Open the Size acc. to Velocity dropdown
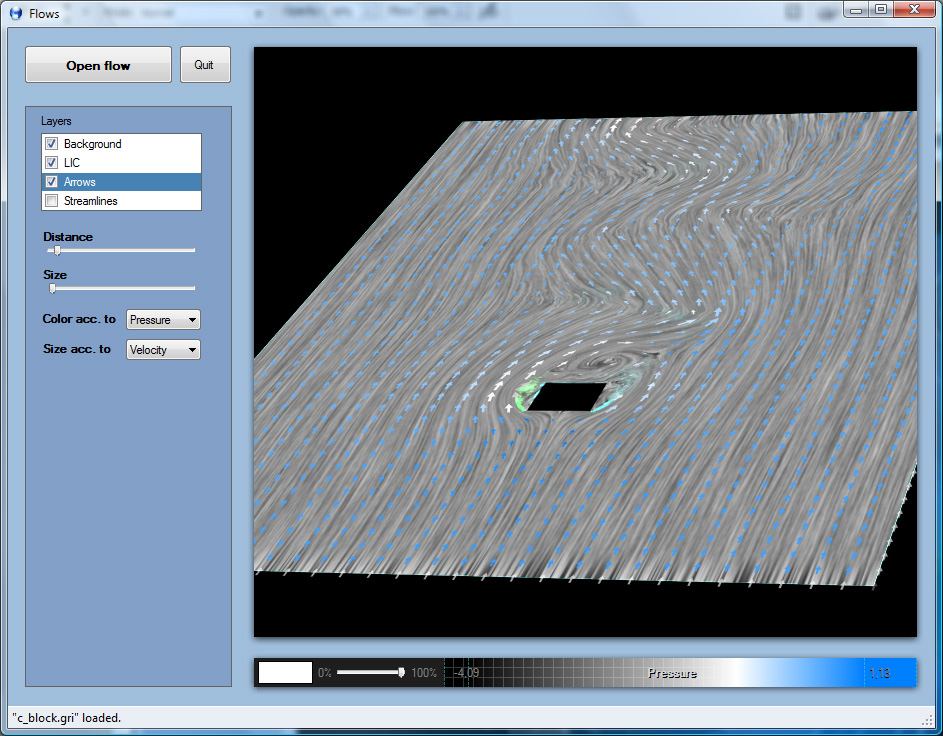943x736 pixels. coord(163,350)
